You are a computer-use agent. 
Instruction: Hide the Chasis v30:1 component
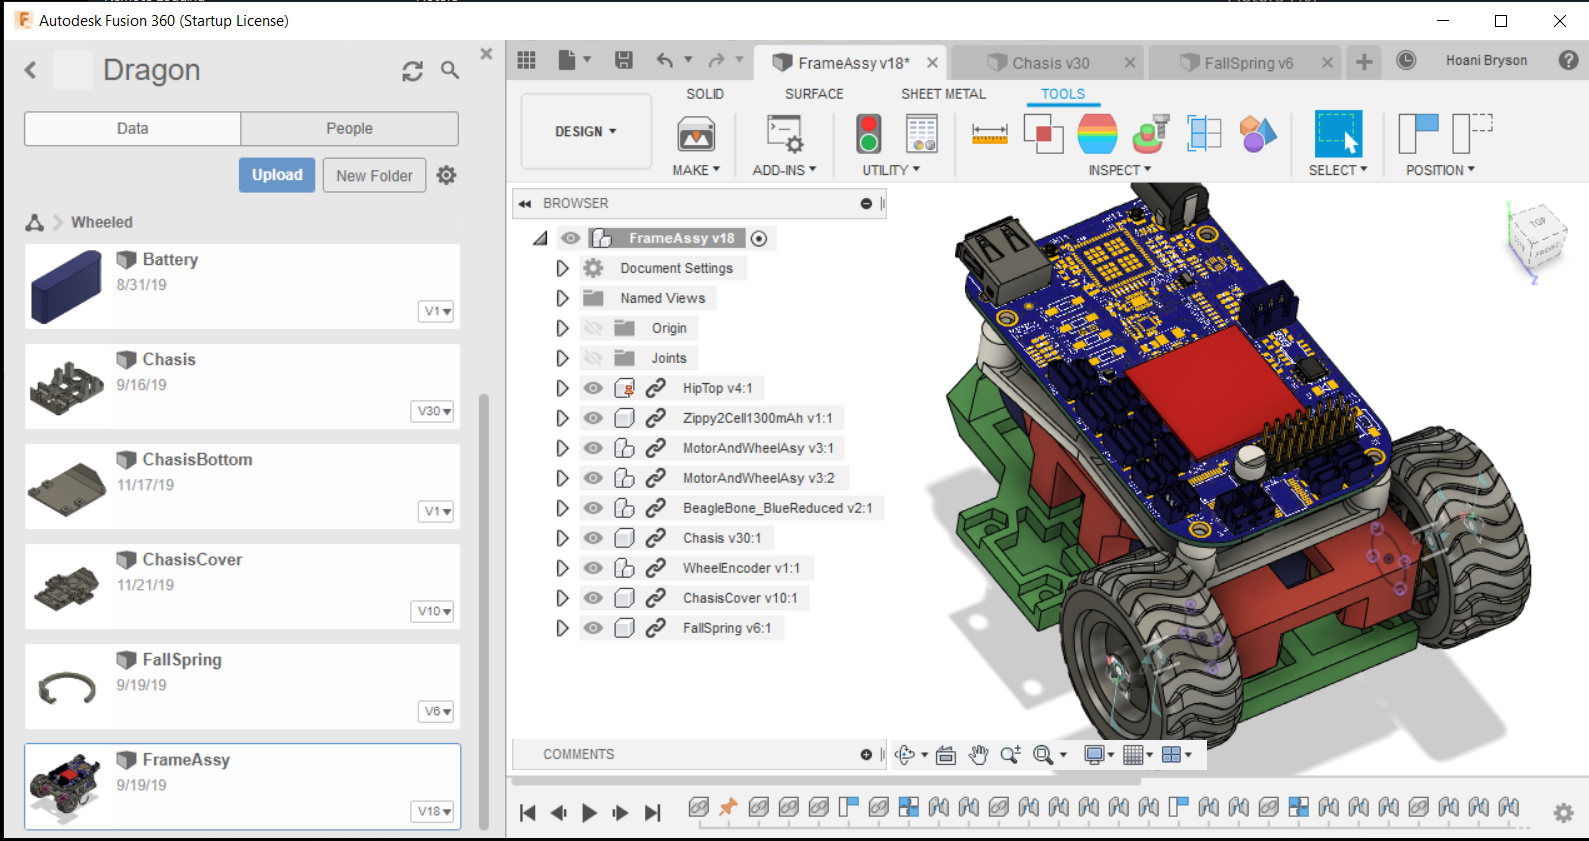593,538
